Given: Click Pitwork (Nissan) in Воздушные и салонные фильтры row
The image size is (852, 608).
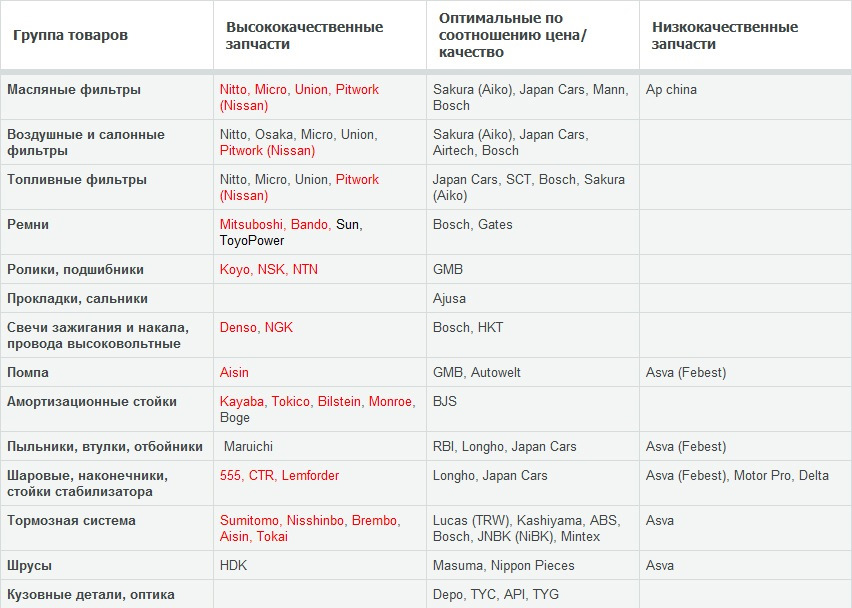Looking at the screenshot, I should point(267,150).
